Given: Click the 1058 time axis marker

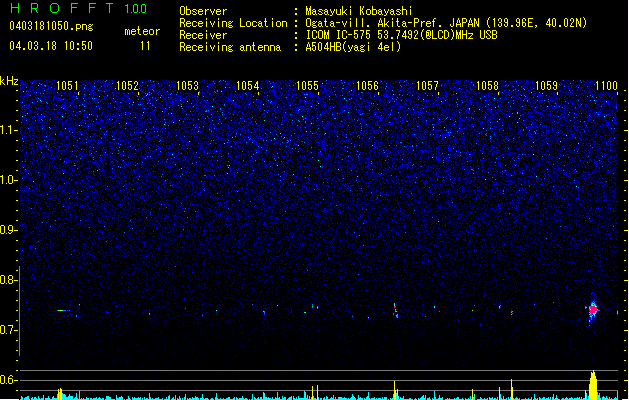Looking at the screenshot, I should [487, 86].
